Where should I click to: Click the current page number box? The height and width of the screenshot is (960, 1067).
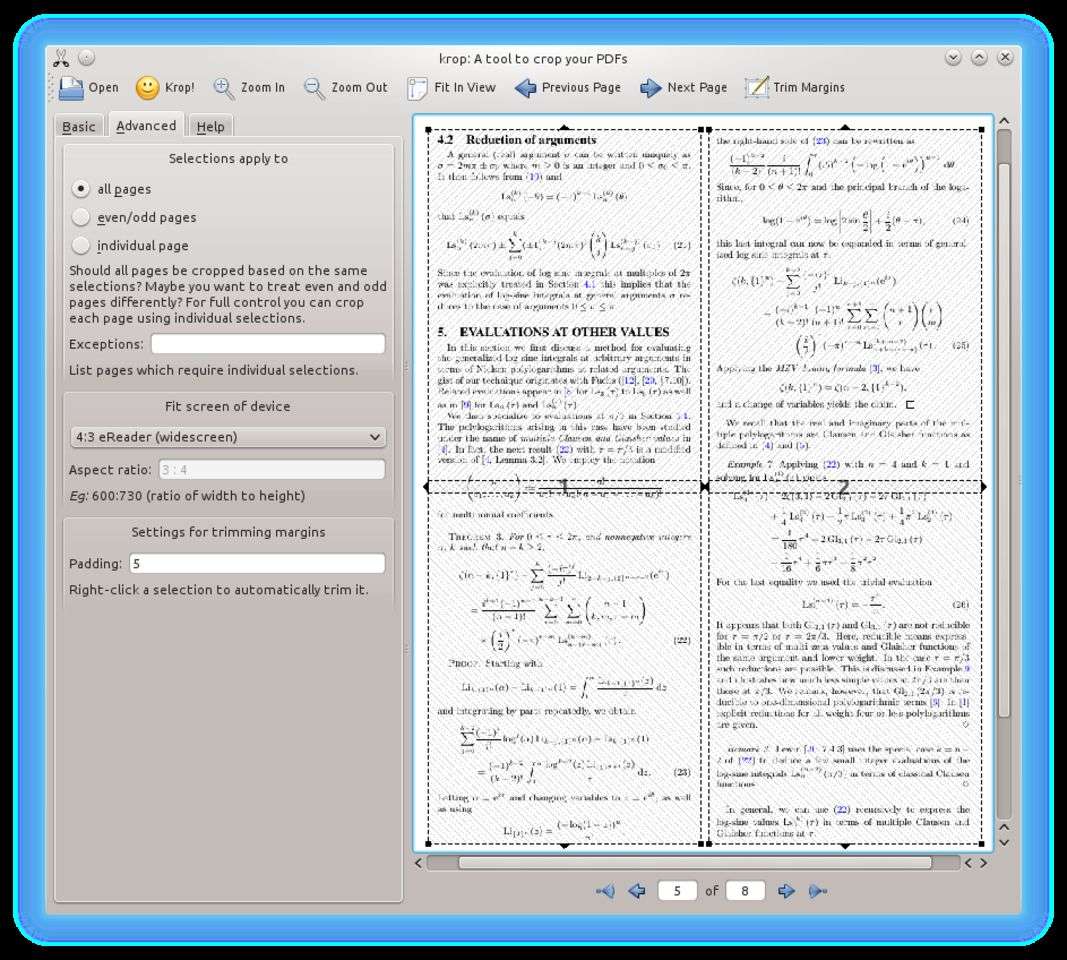(677, 890)
